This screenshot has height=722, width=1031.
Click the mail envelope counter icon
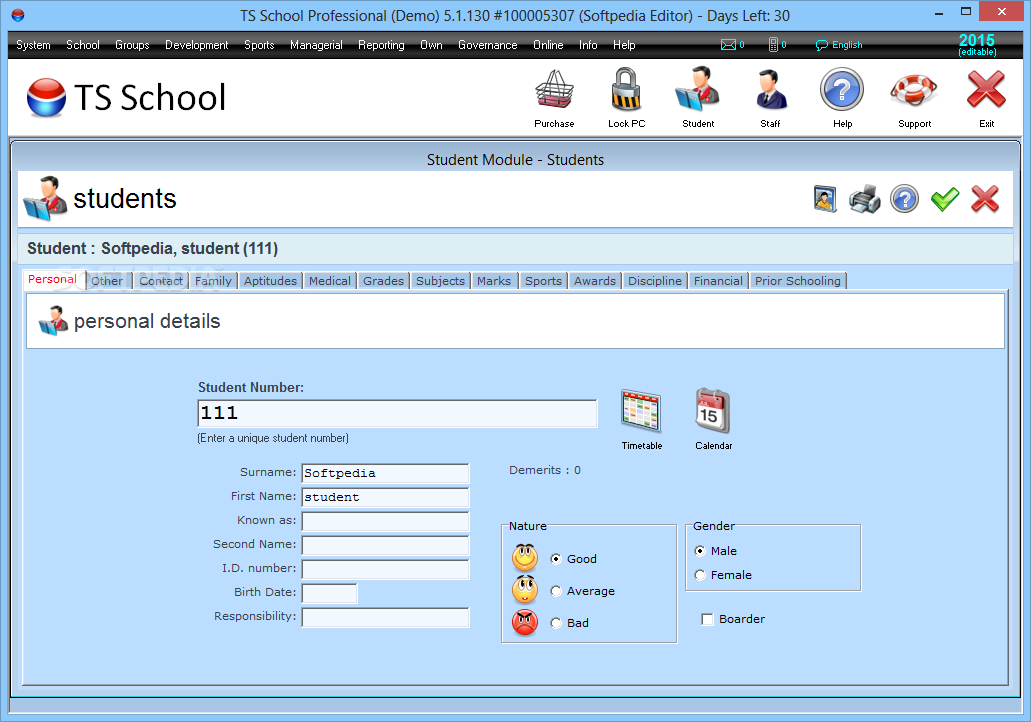tap(732, 45)
